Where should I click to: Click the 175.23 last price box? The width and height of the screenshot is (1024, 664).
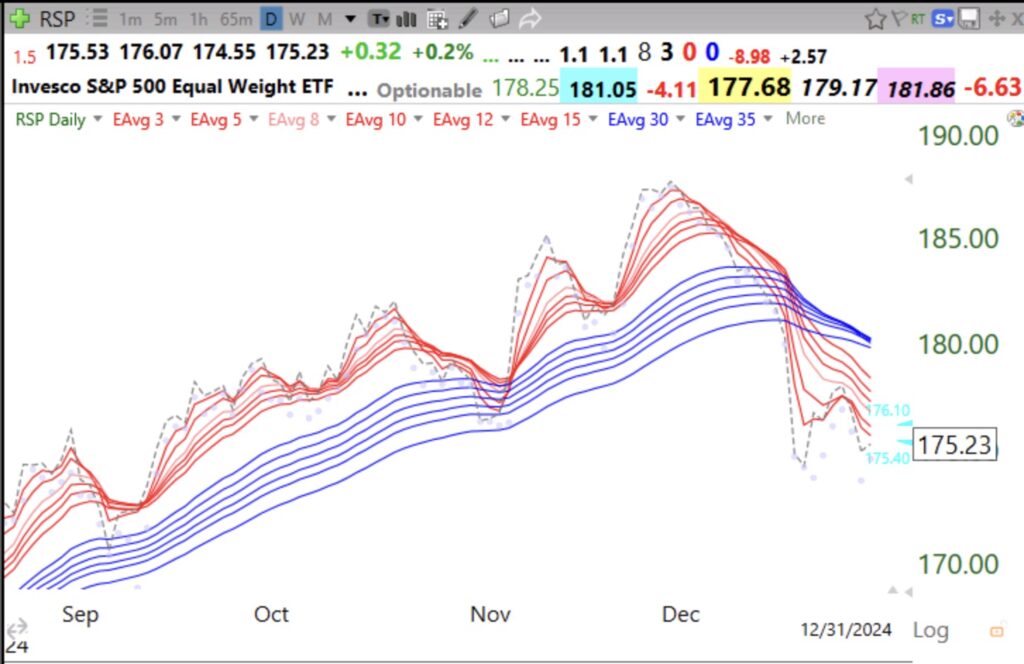[x=957, y=445]
